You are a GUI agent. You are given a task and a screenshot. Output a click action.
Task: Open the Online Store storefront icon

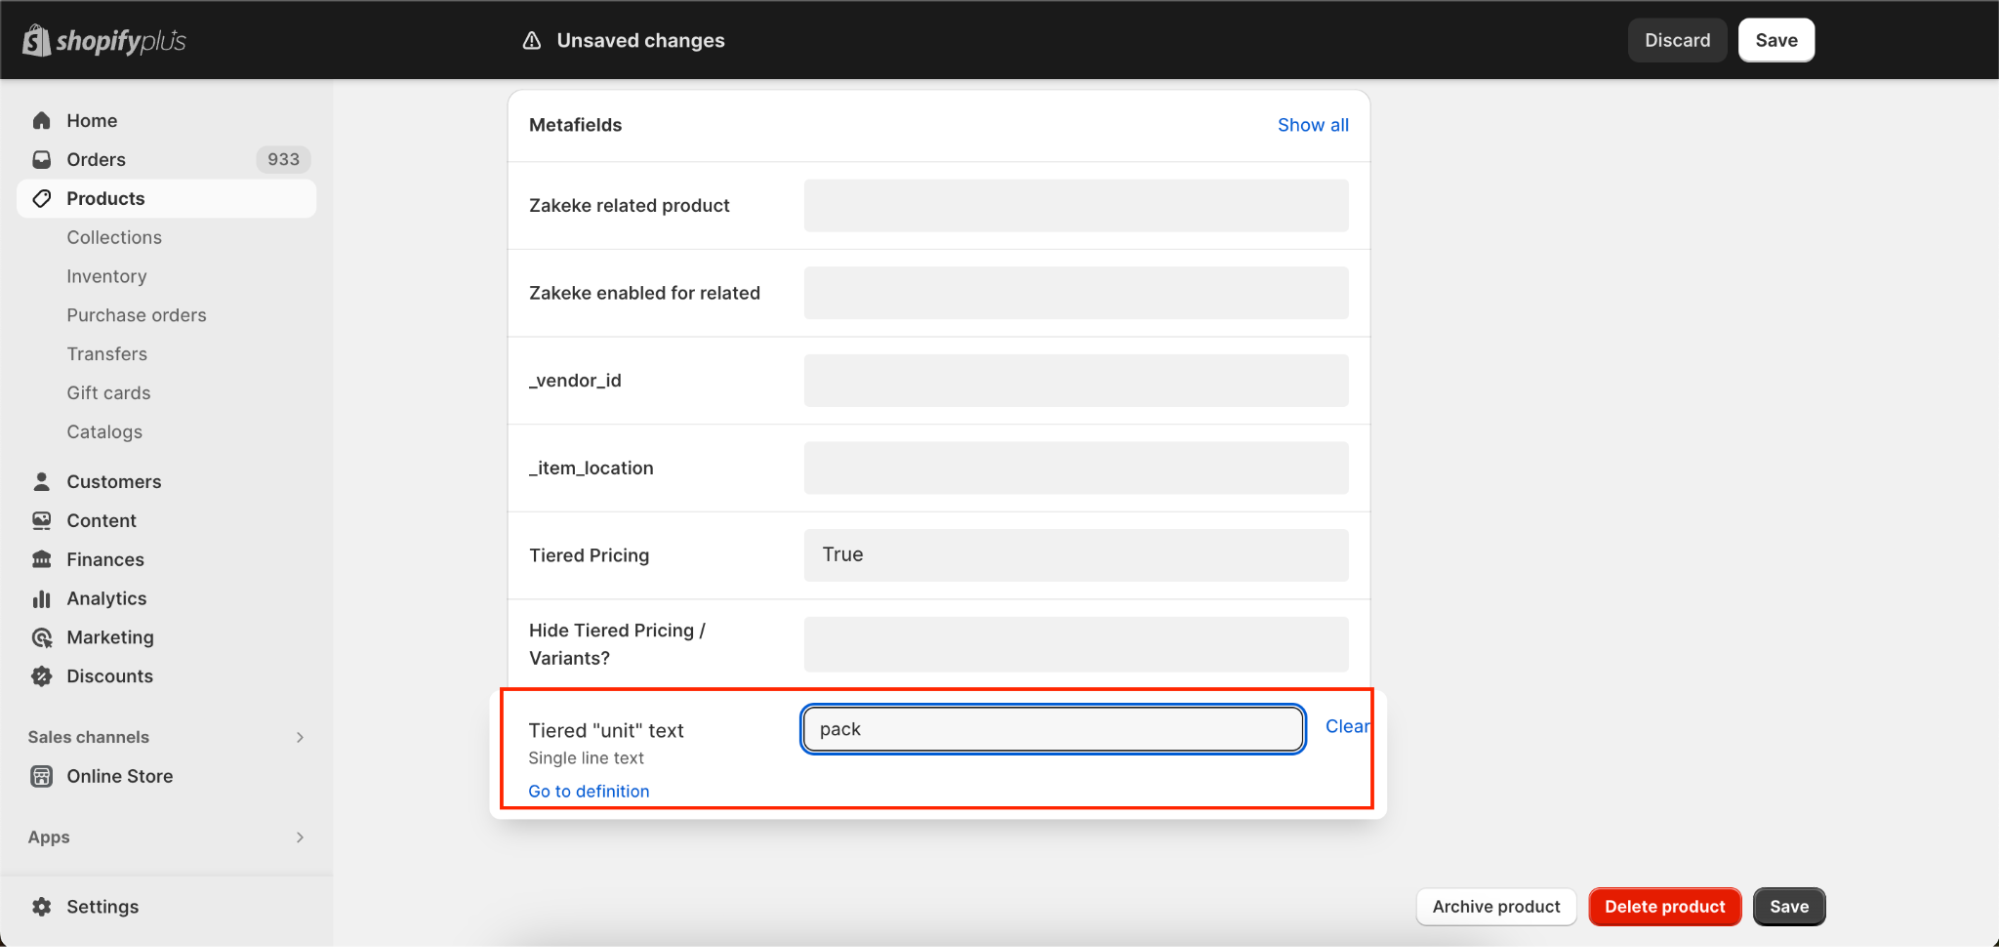pyautogui.click(x=42, y=777)
